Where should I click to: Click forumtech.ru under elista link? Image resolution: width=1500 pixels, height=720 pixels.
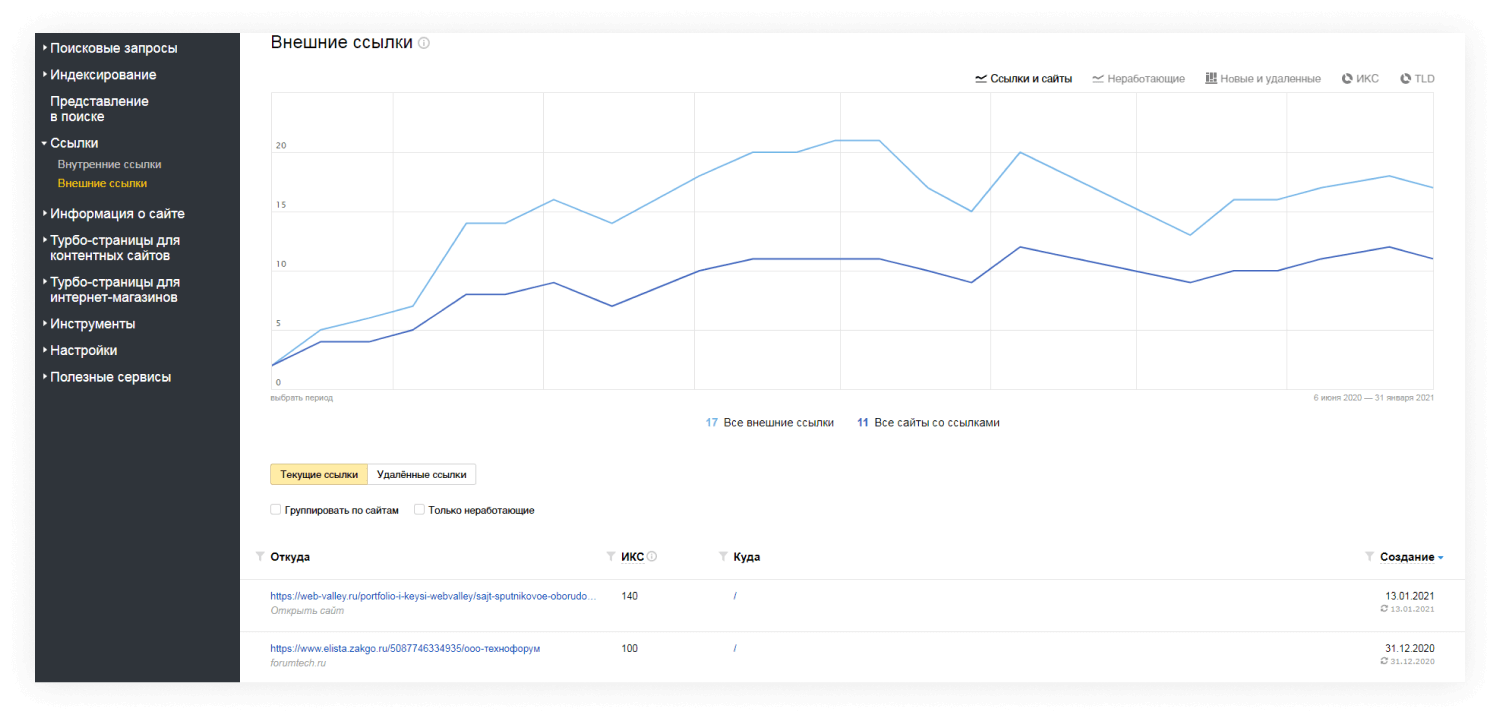click(x=298, y=663)
